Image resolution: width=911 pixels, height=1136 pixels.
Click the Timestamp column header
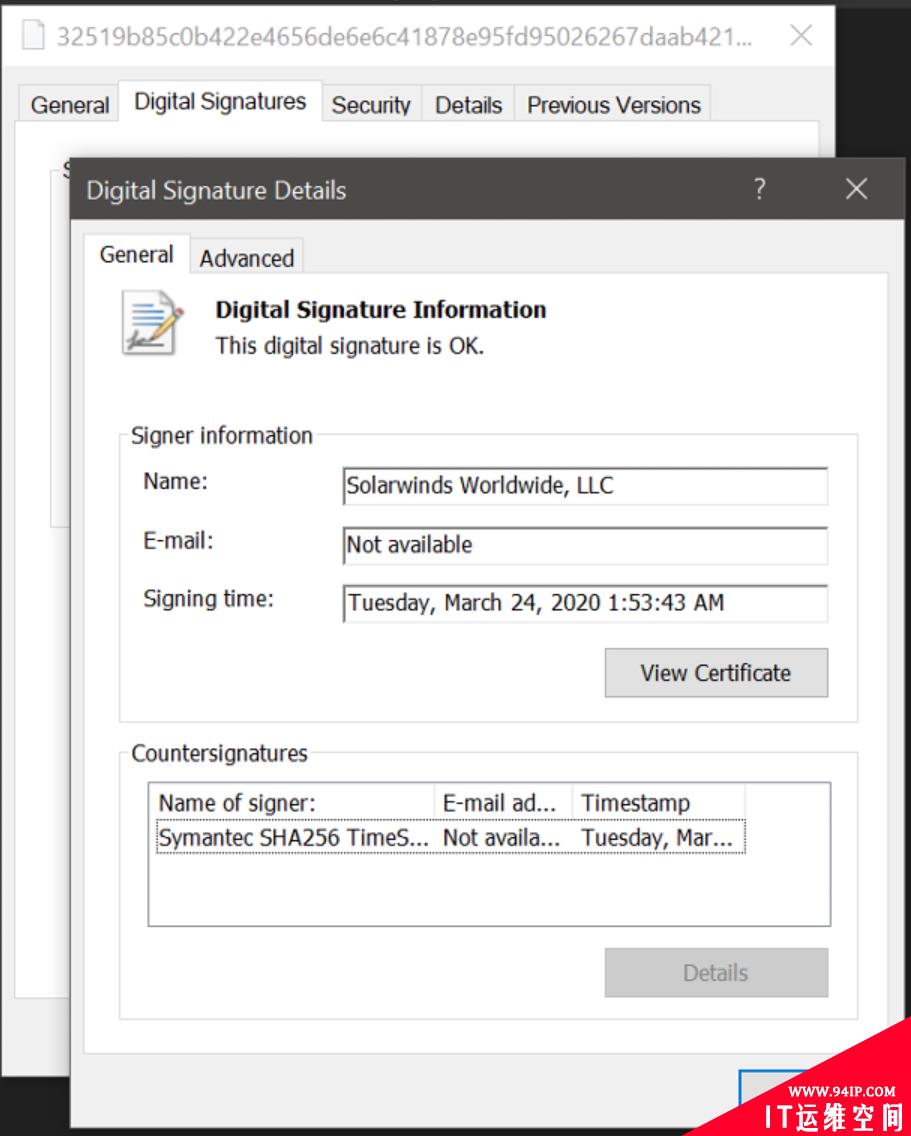click(659, 803)
